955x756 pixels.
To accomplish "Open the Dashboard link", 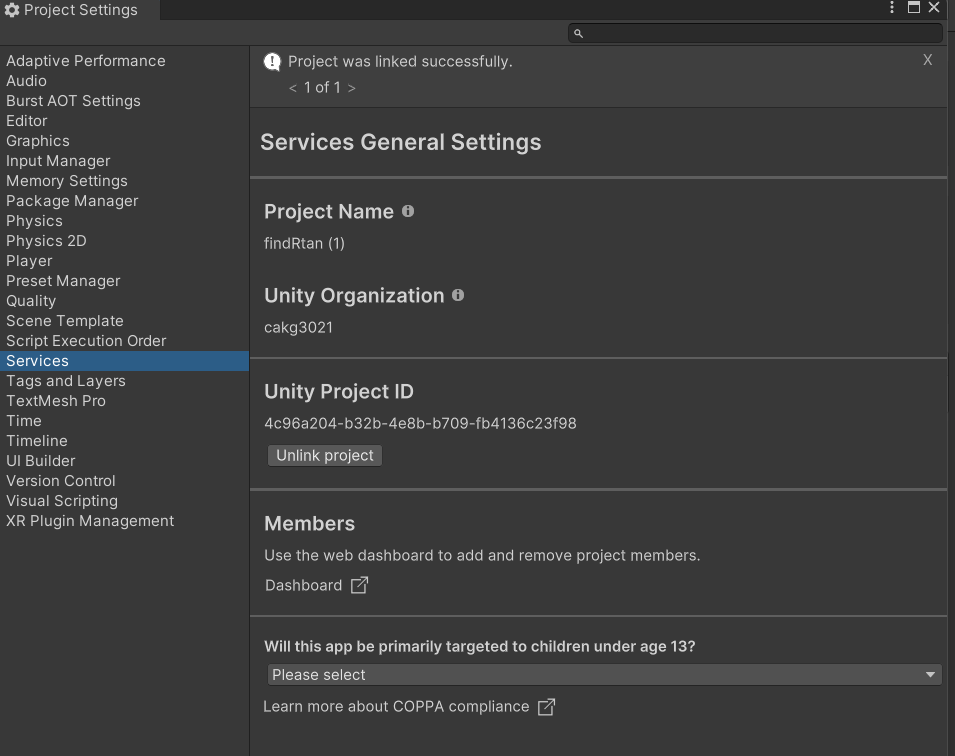I will point(303,585).
